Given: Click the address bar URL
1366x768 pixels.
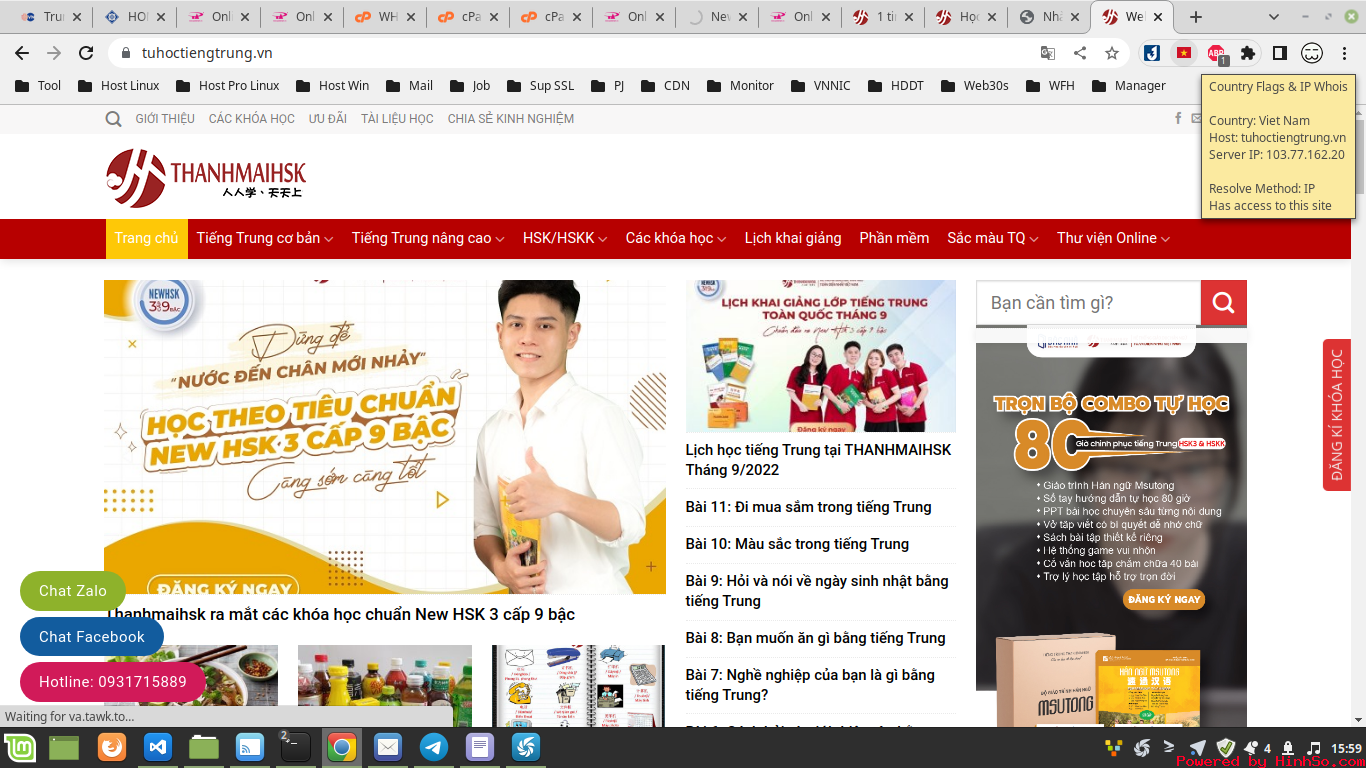Looking at the screenshot, I should [207, 53].
